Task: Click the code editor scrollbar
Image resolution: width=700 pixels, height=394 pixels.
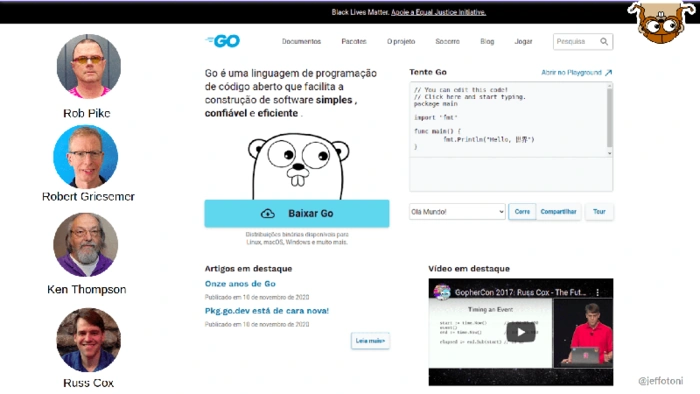Action: pyautogui.click(x=609, y=118)
